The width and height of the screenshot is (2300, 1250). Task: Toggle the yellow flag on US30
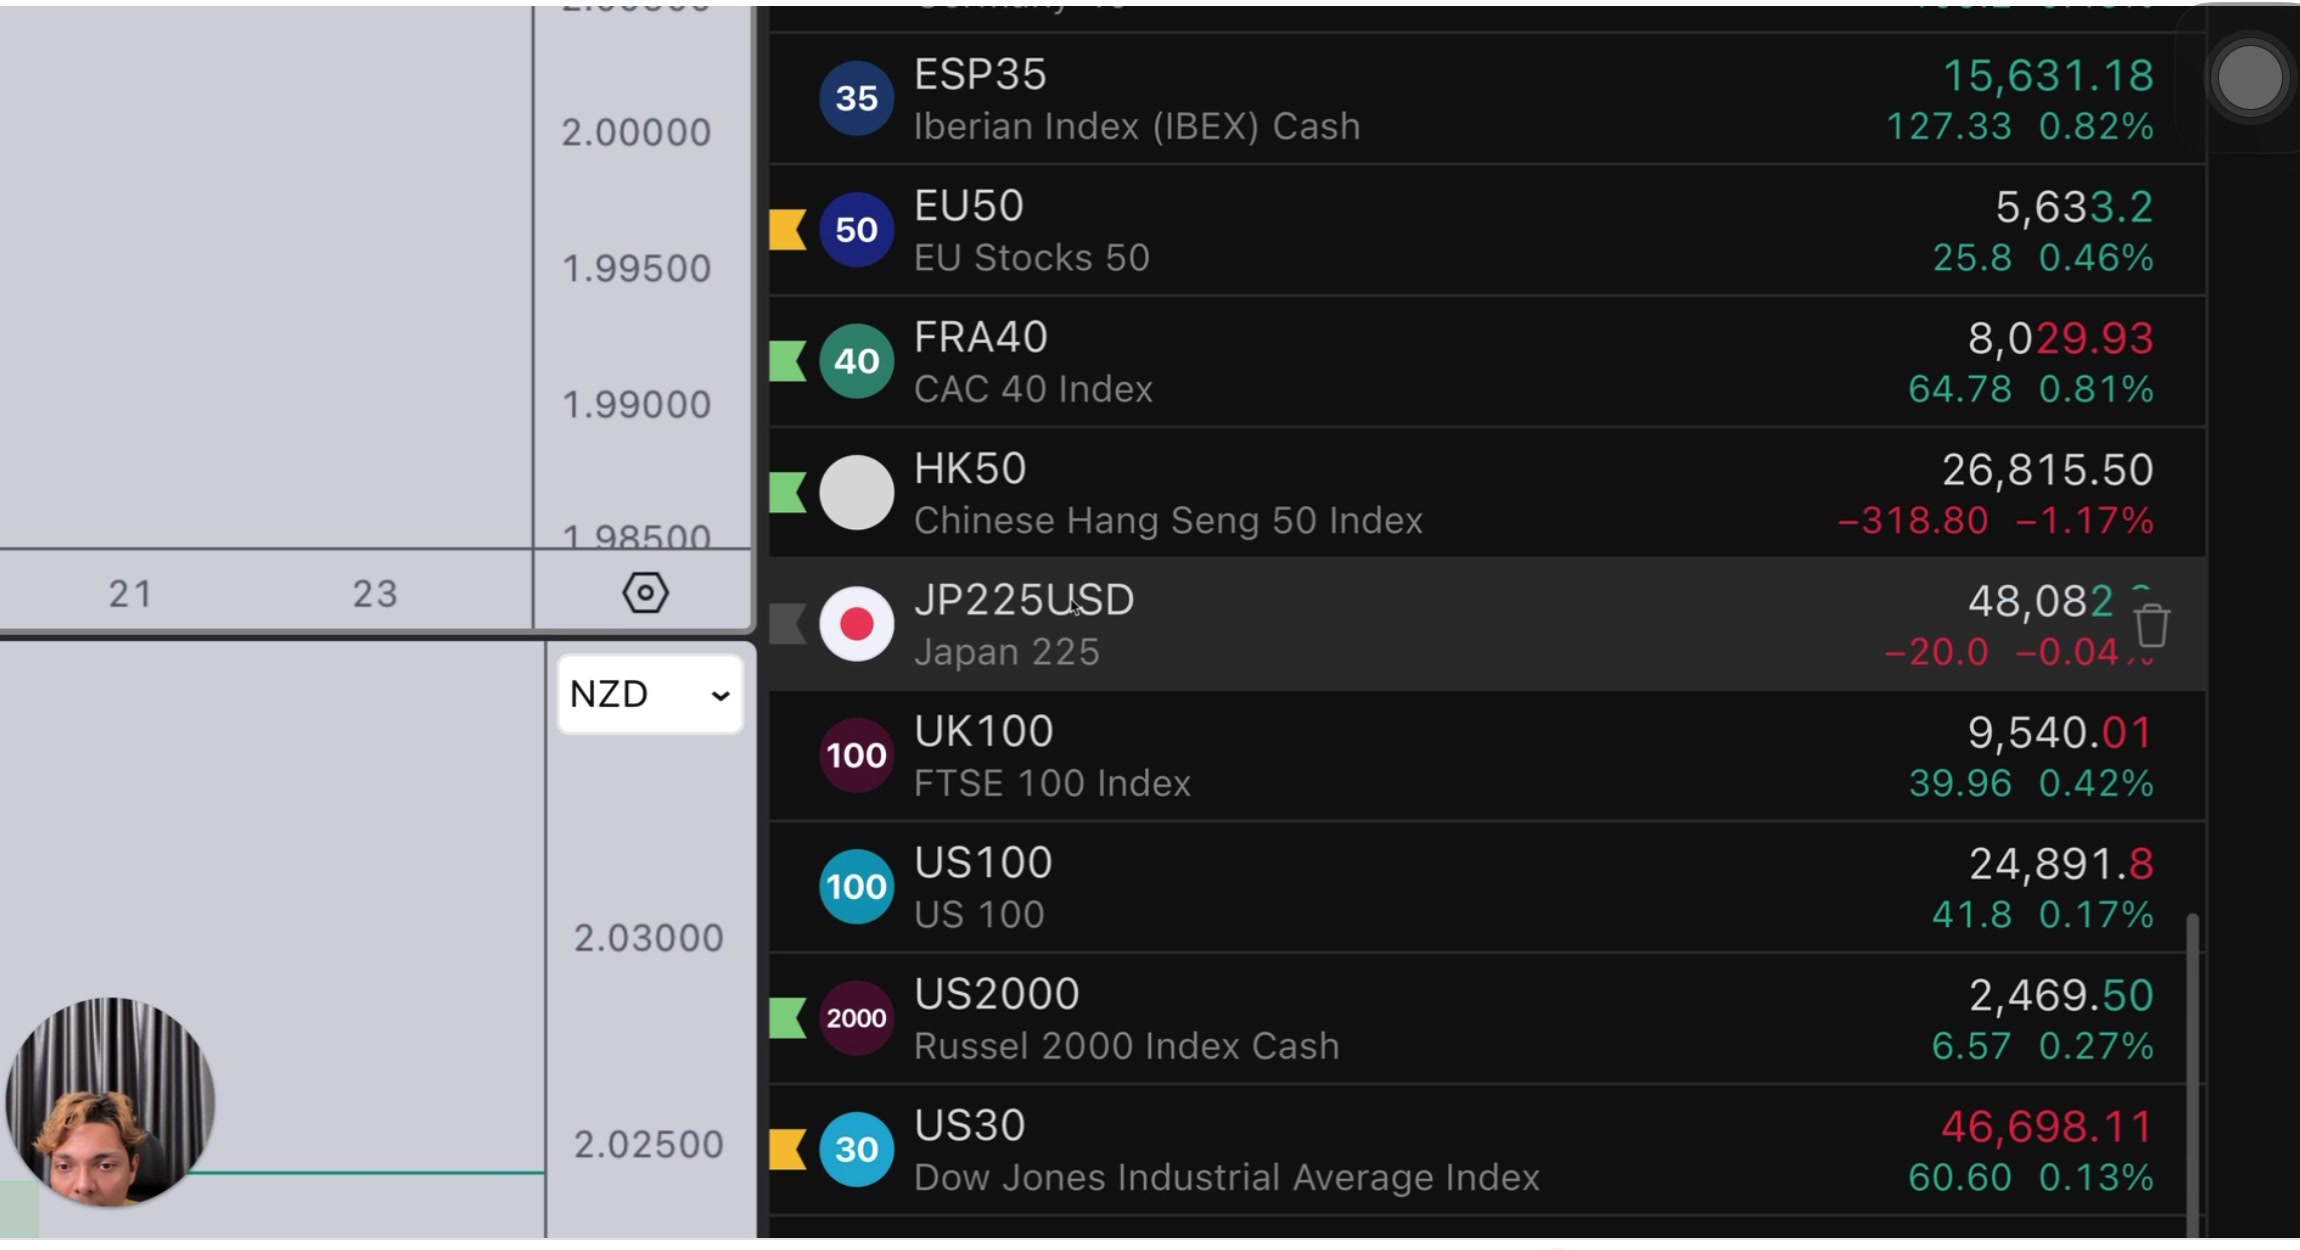click(788, 1149)
